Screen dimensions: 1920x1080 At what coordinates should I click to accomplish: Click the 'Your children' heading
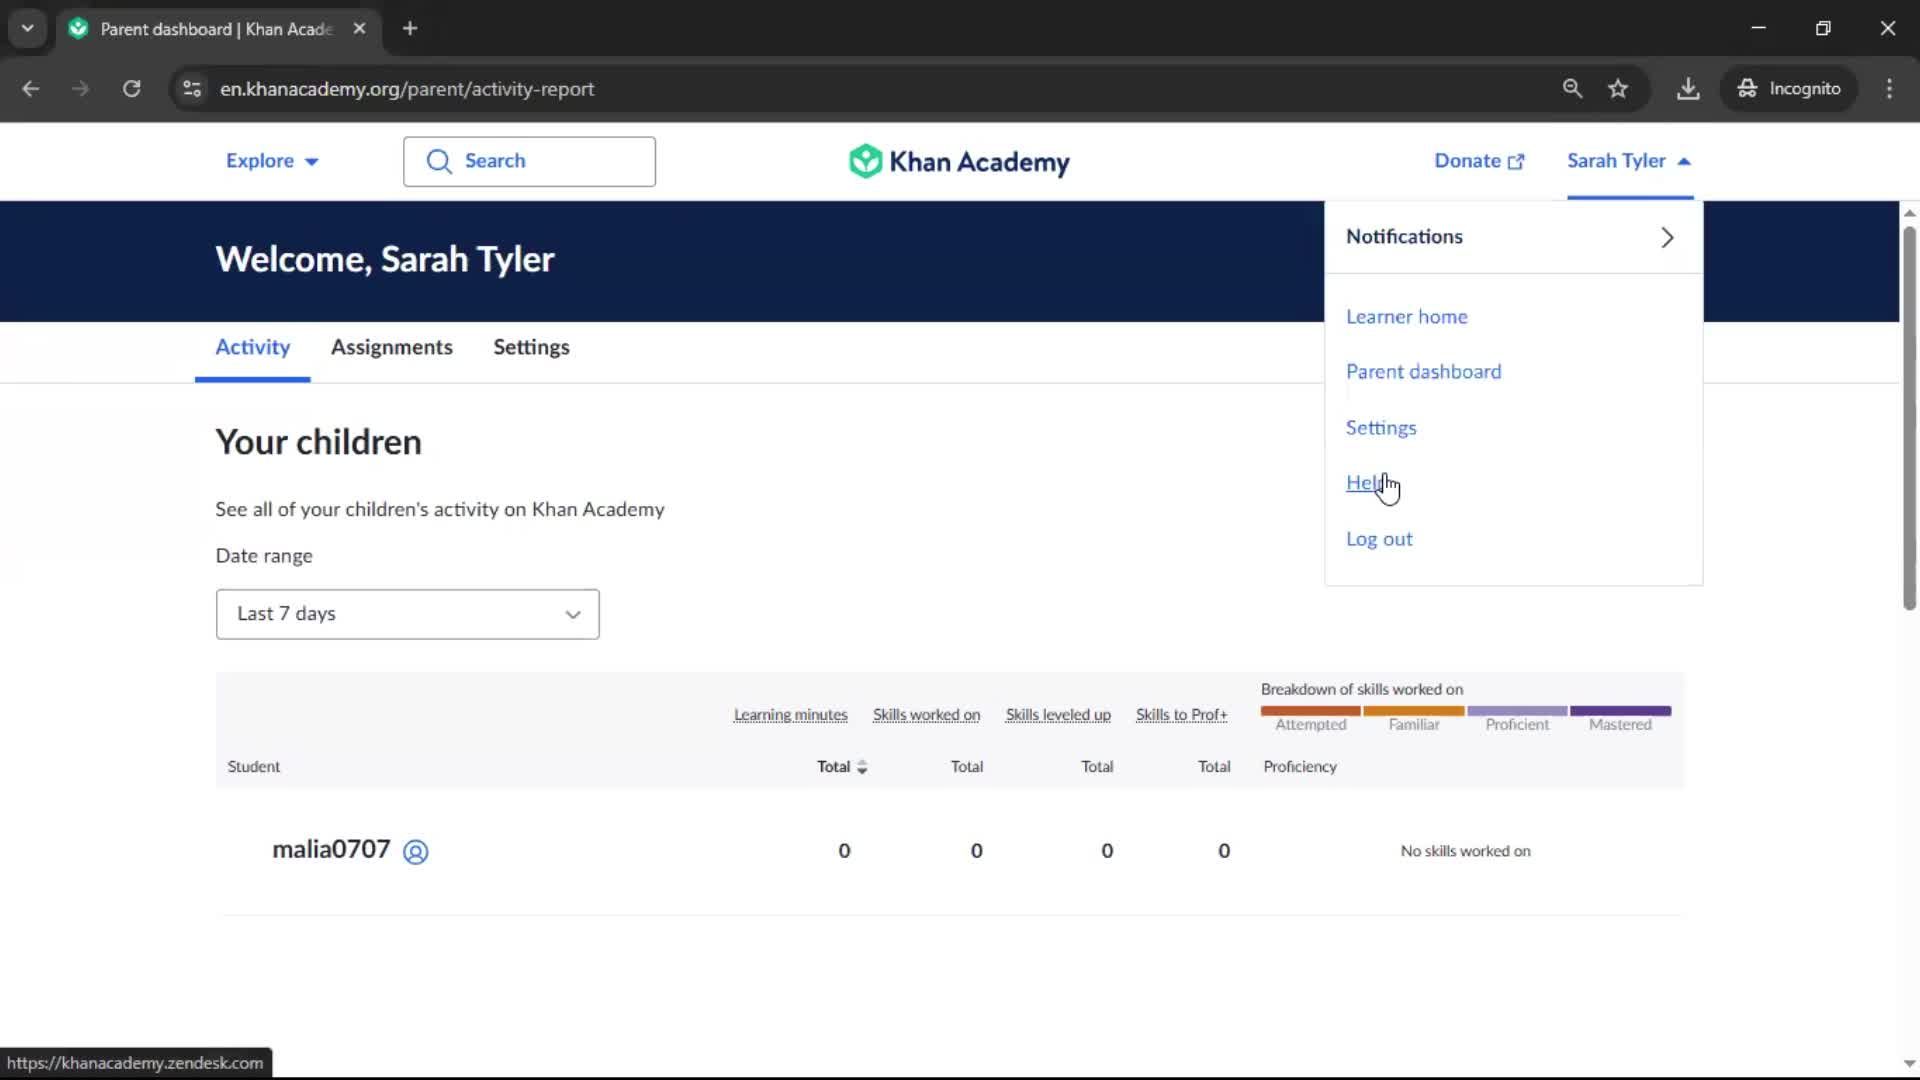tap(318, 442)
